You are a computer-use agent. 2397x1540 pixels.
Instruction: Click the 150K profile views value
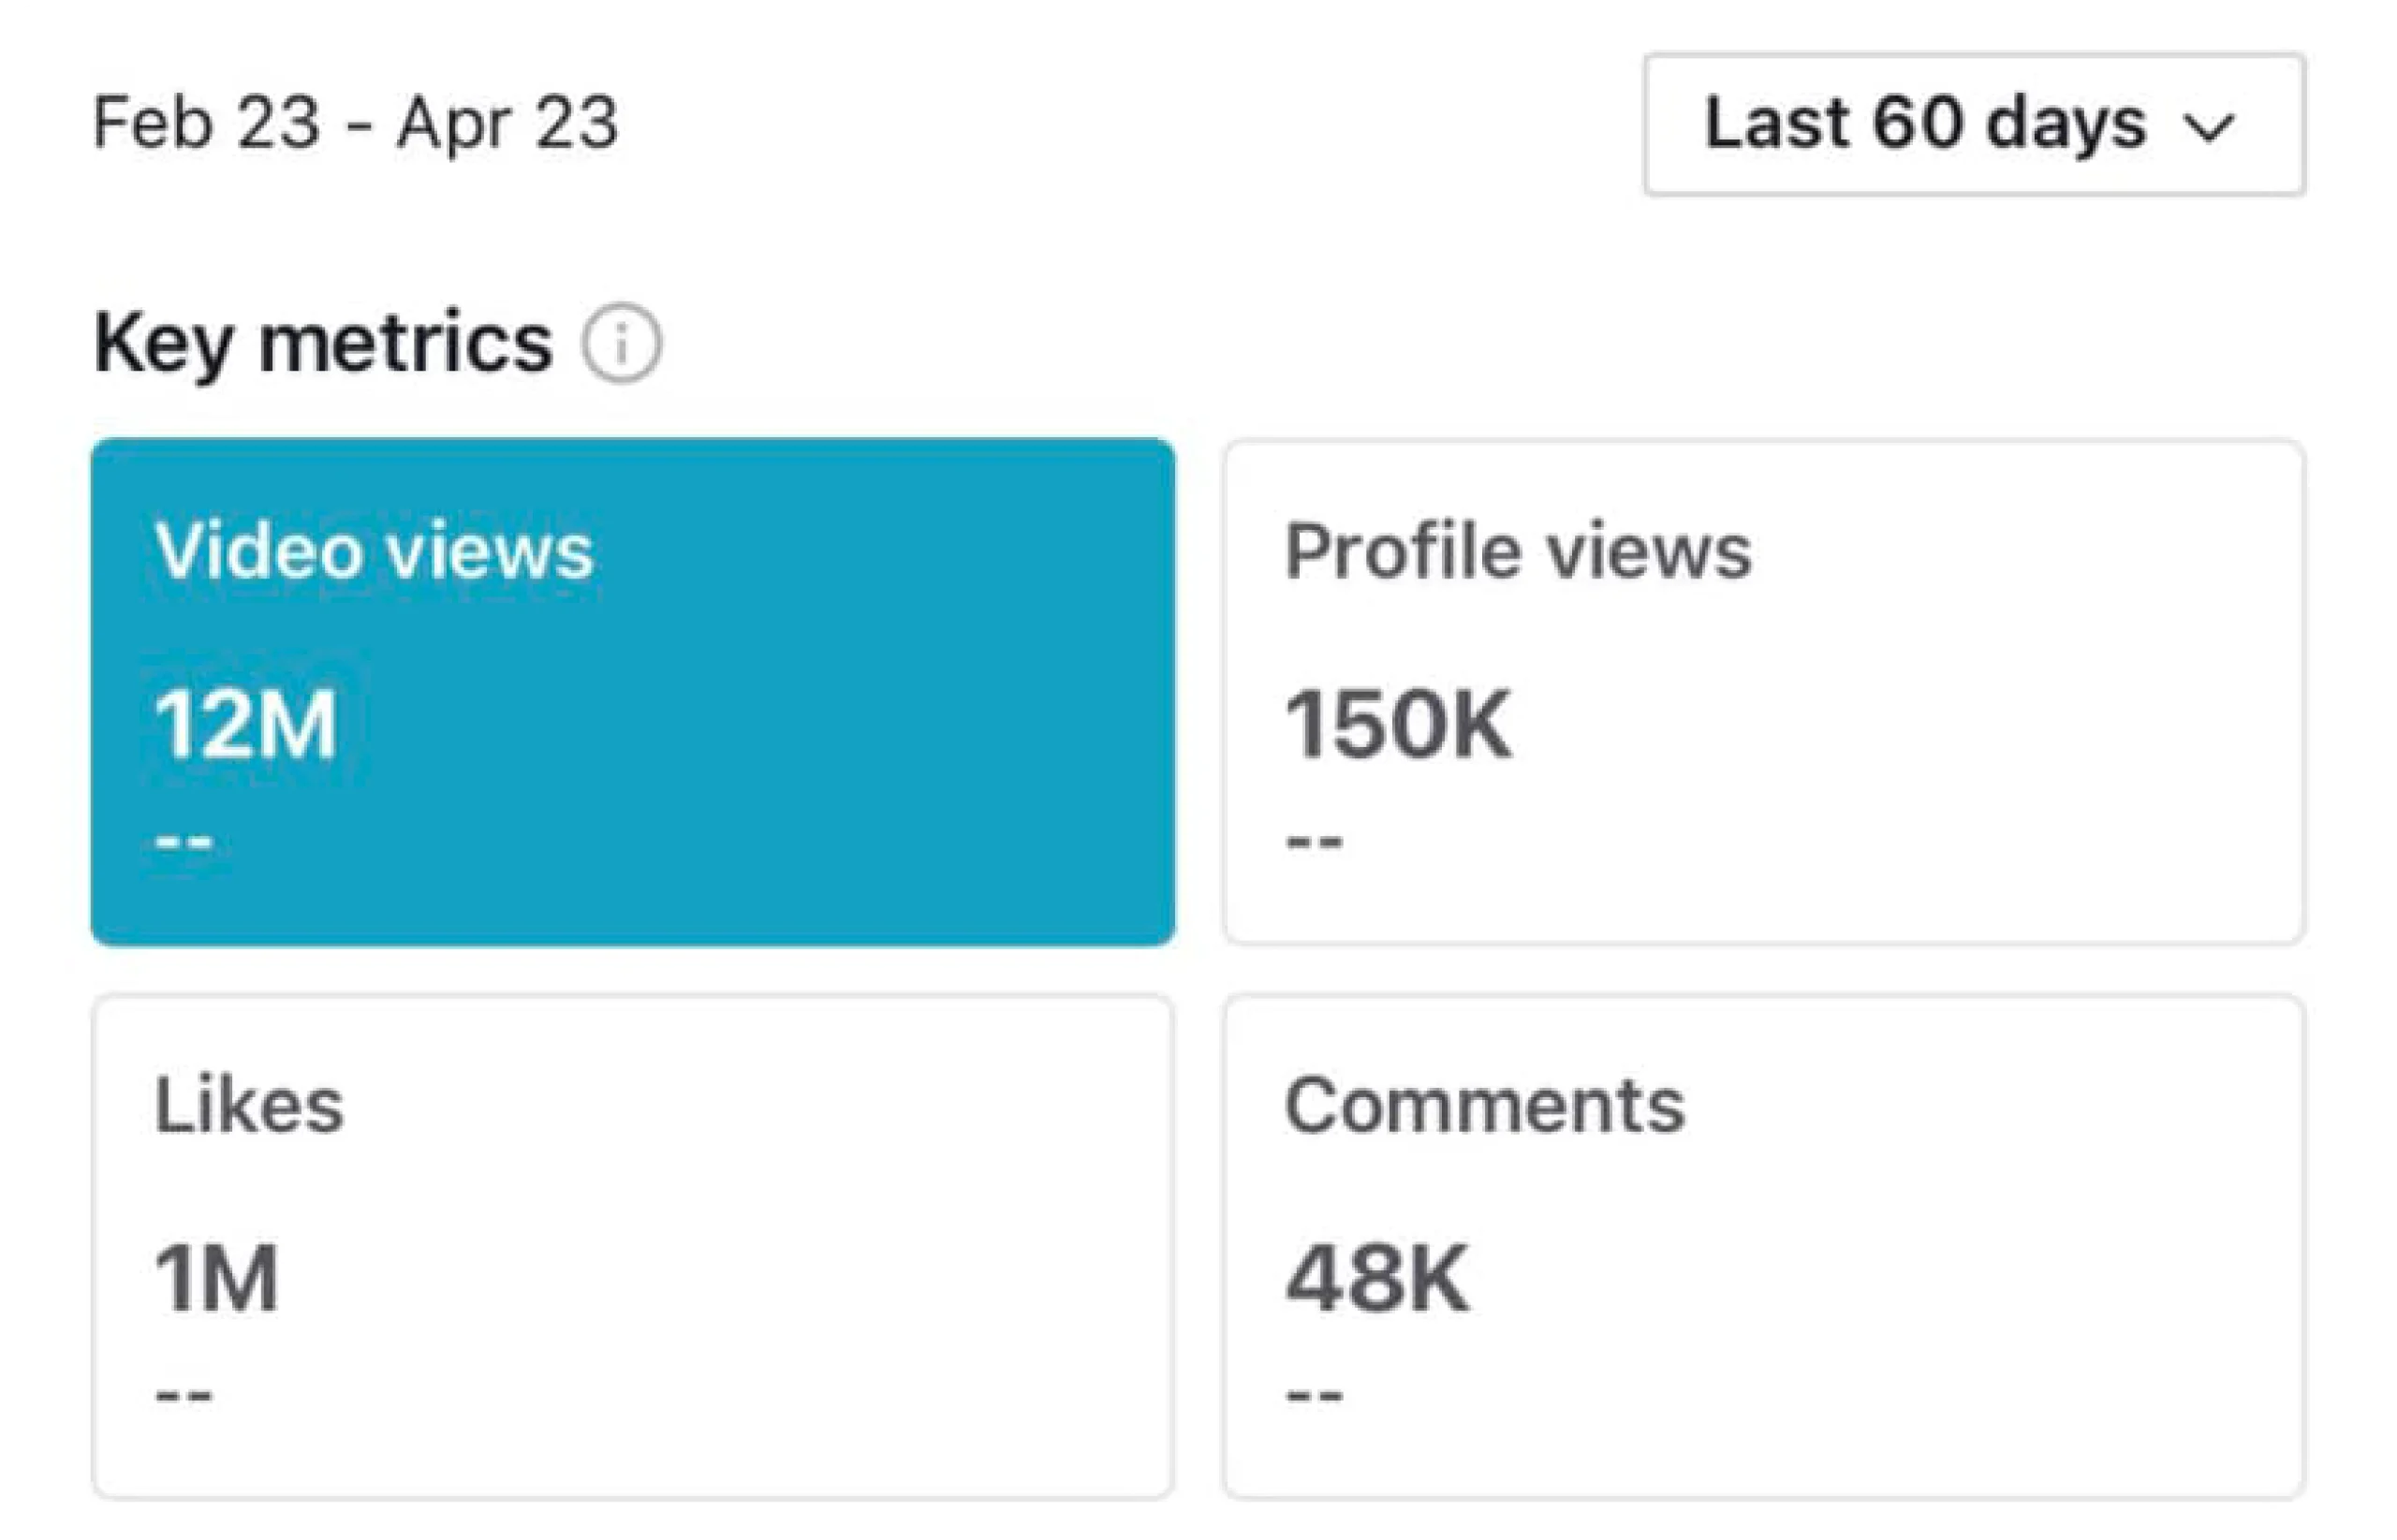pyautogui.click(x=1398, y=725)
